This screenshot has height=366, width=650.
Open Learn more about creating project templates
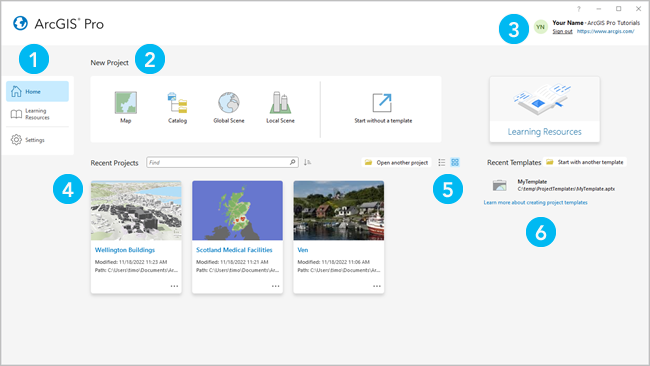(535, 203)
